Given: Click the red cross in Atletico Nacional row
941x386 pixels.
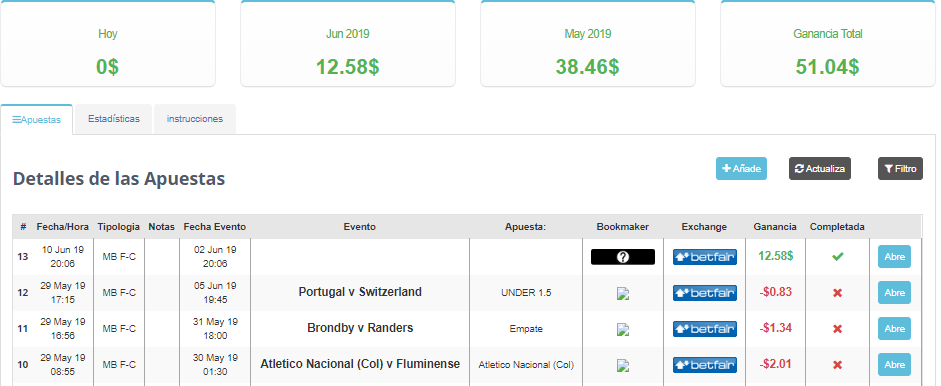Looking at the screenshot, I should click(x=837, y=365).
